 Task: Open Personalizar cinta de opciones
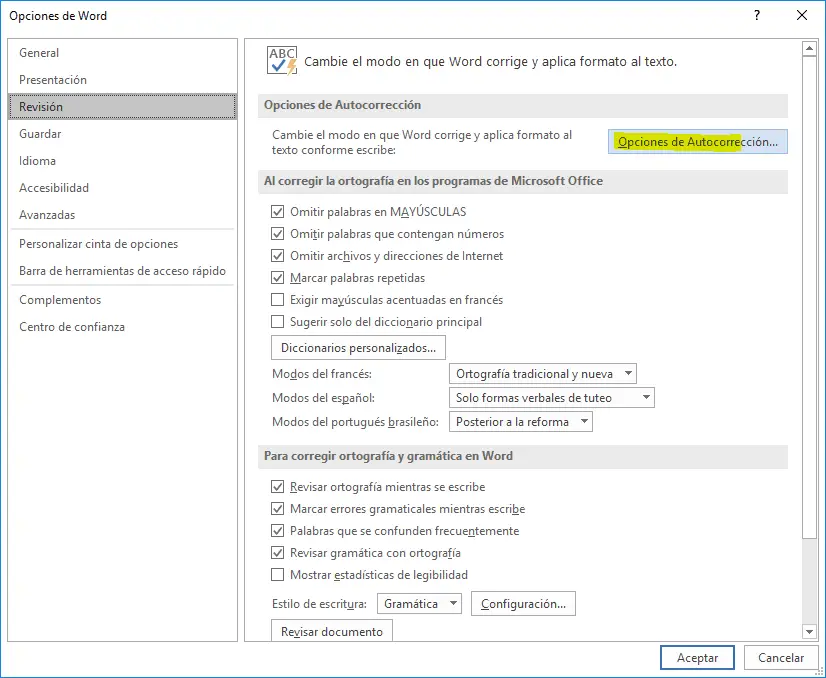[x=122, y=244]
